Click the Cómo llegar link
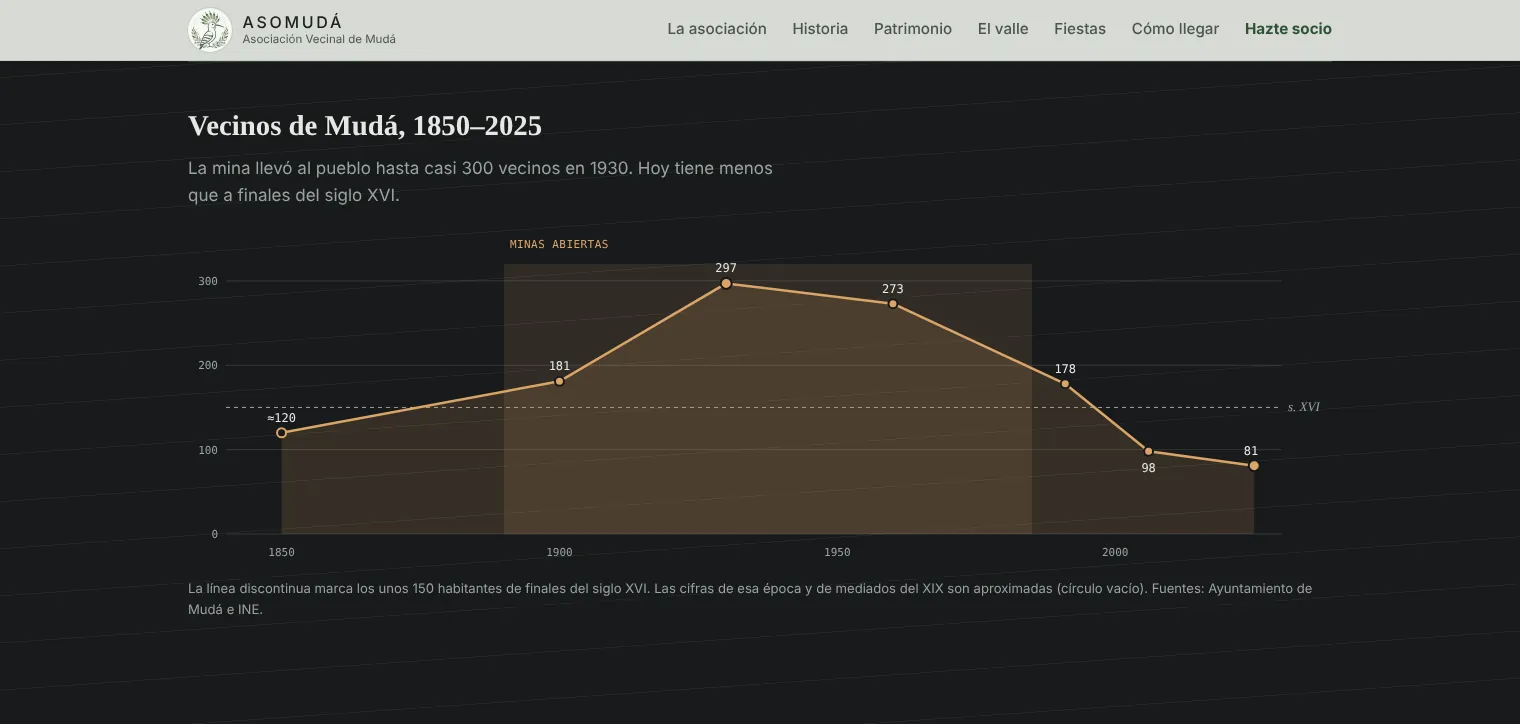This screenshot has width=1520, height=724. [1175, 29]
